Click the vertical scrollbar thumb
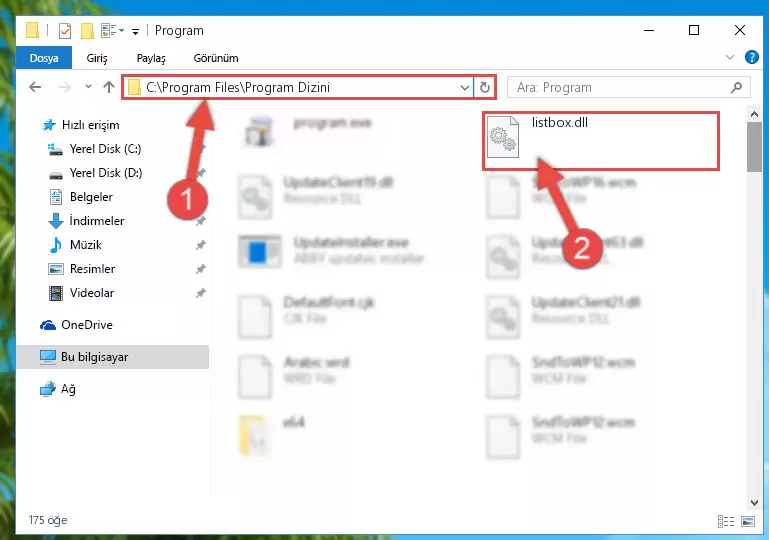The width and height of the screenshot is (769, 540). 754,147
